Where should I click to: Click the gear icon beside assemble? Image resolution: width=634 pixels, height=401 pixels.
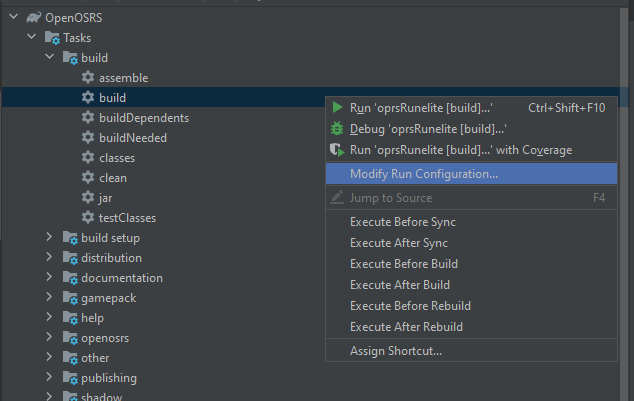click(88, 77)
